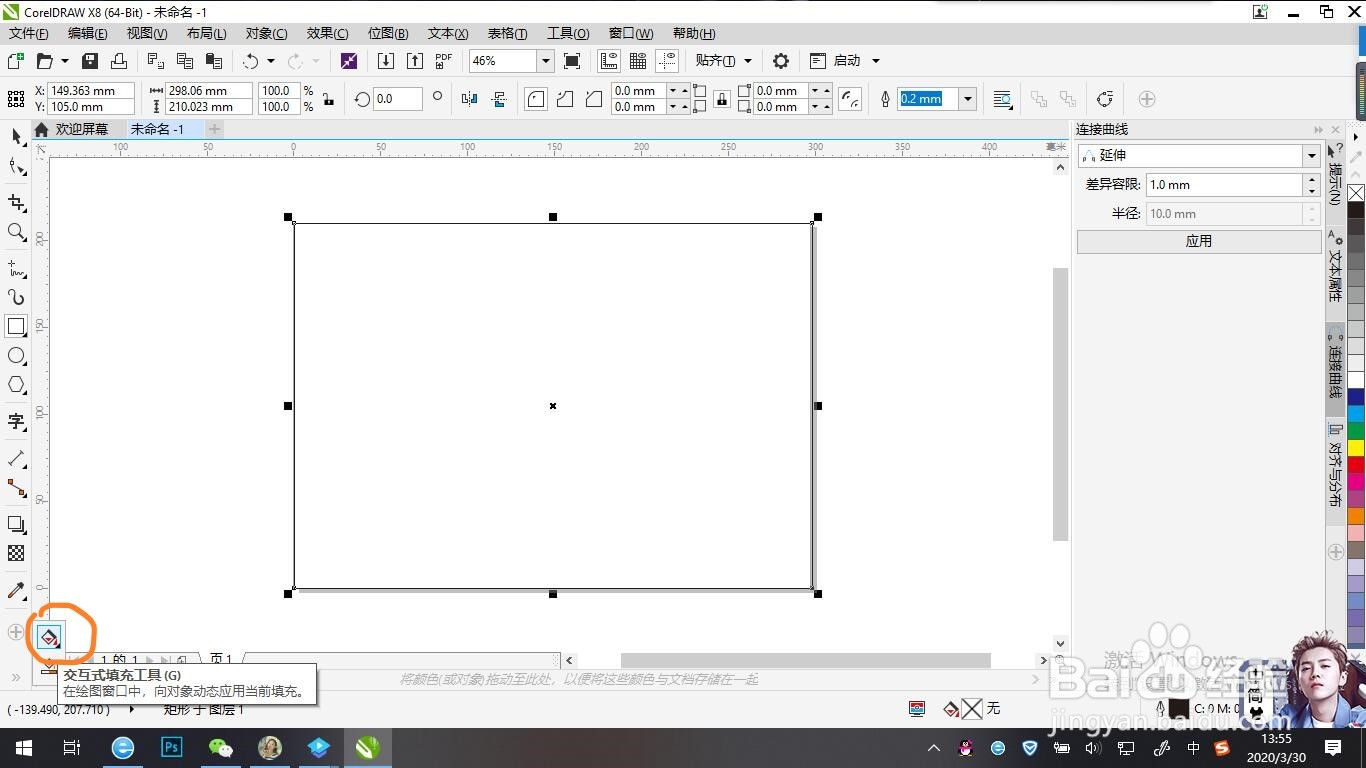Toggle Edit Corners Together lock
Screen dimensions: 1366x768
(x=722, y=99)
